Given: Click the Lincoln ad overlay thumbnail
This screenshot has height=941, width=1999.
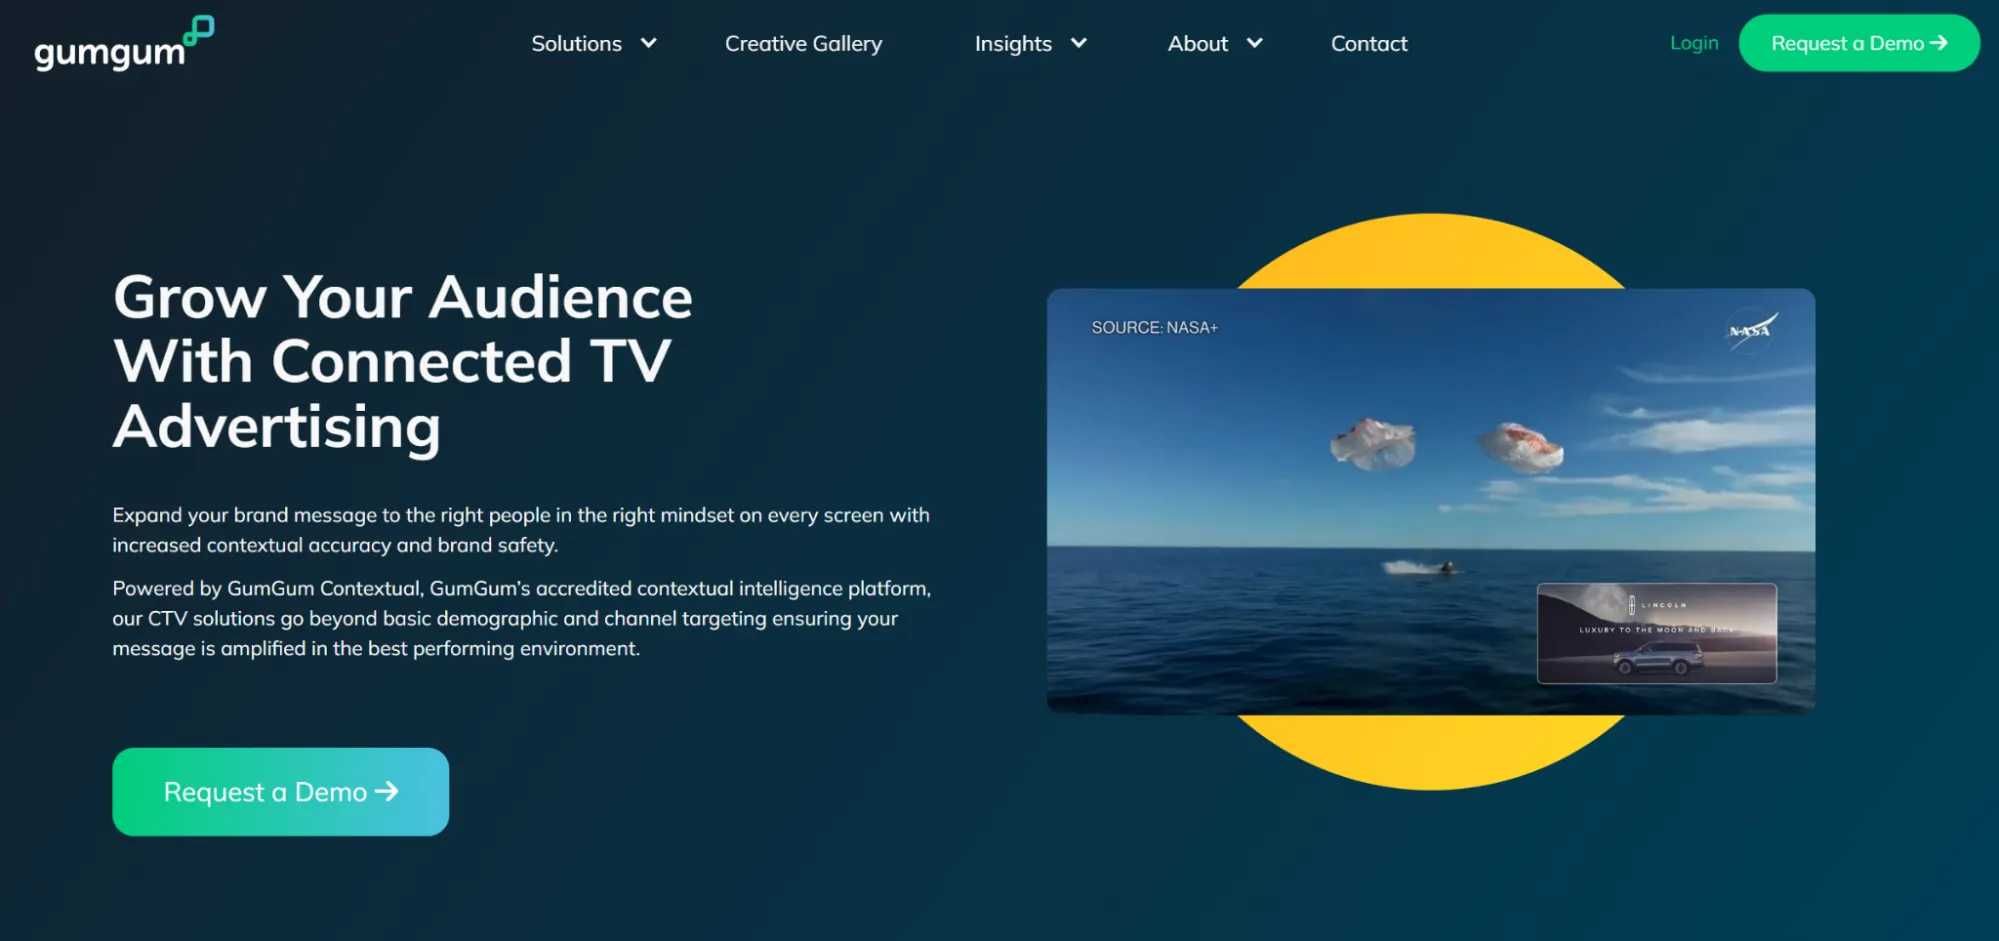Looking at the screenshot, I should pos(1657,634).
